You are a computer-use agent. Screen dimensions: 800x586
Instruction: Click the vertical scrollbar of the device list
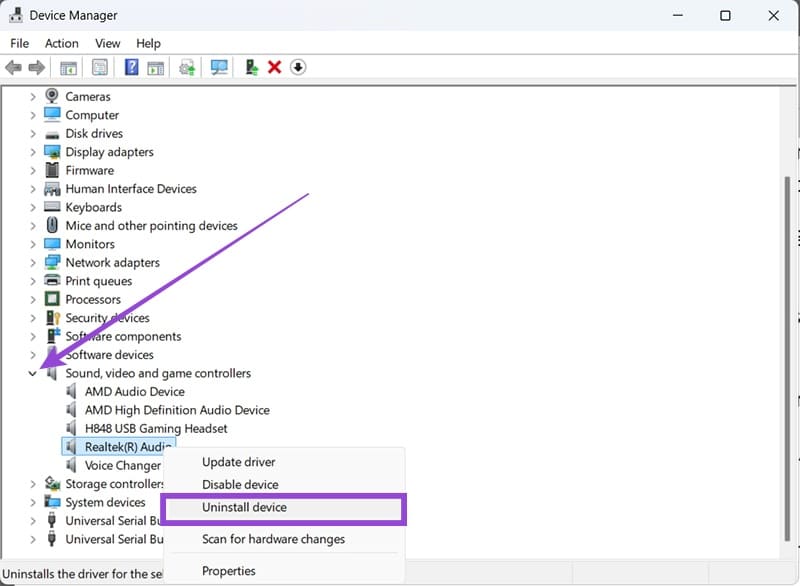point(787,300)
